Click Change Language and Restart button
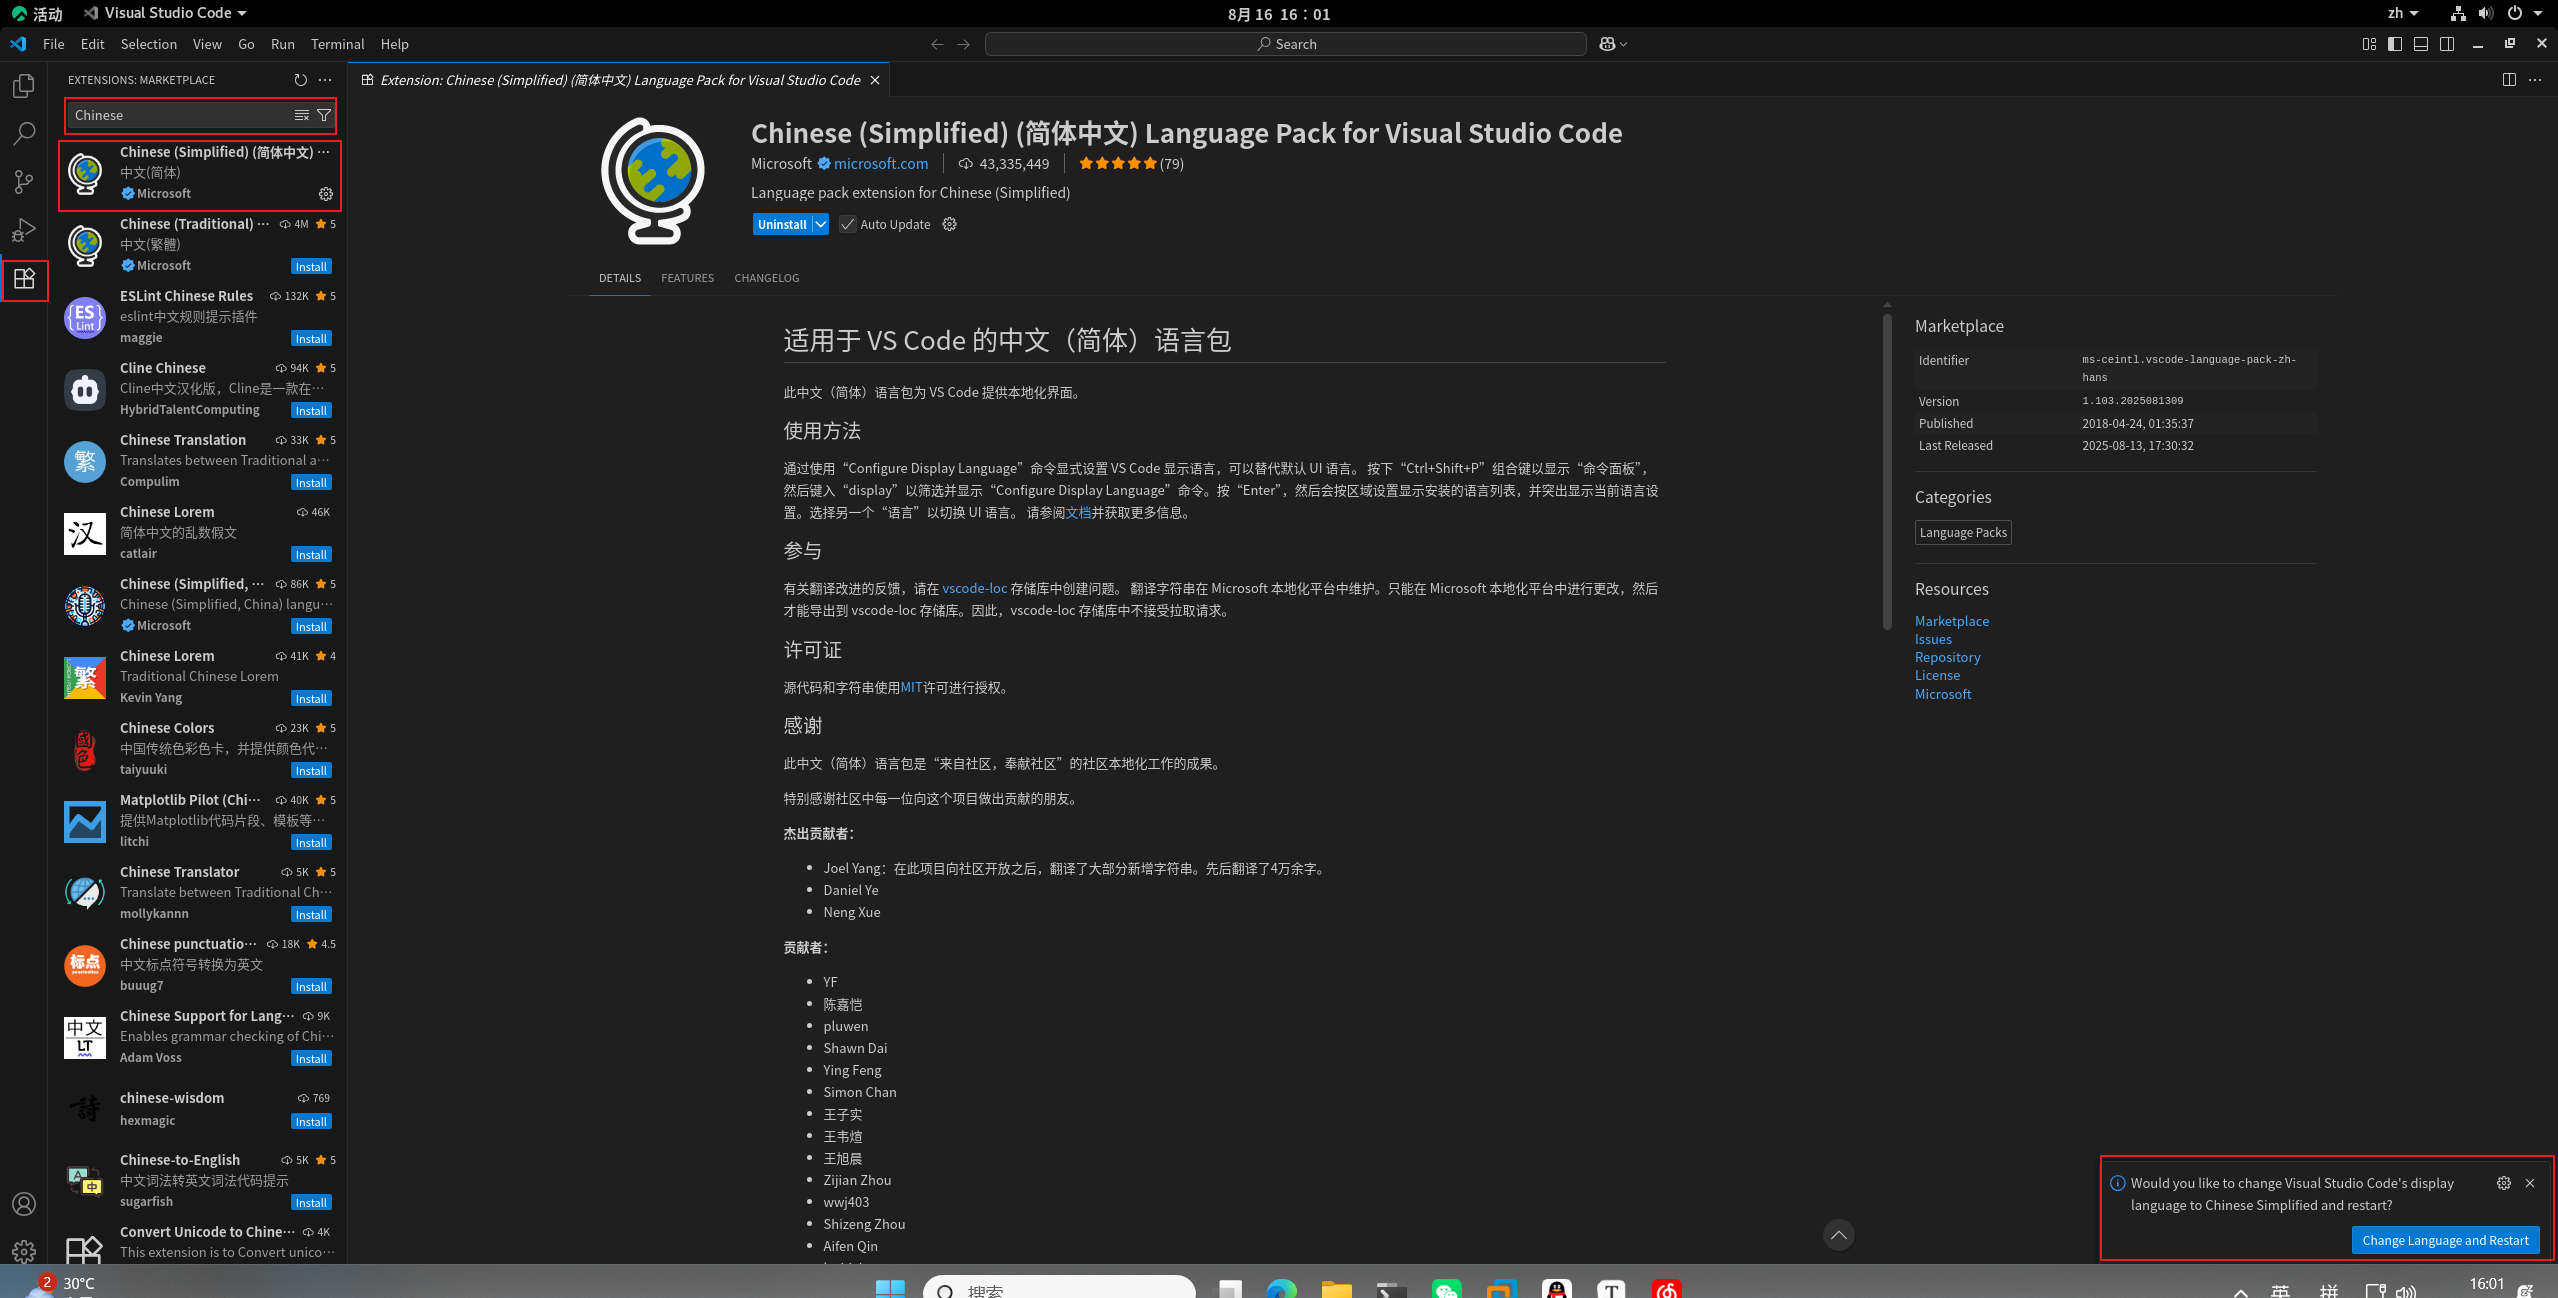This screenshot has width=2558, height=1298. coord(2444,1240)
